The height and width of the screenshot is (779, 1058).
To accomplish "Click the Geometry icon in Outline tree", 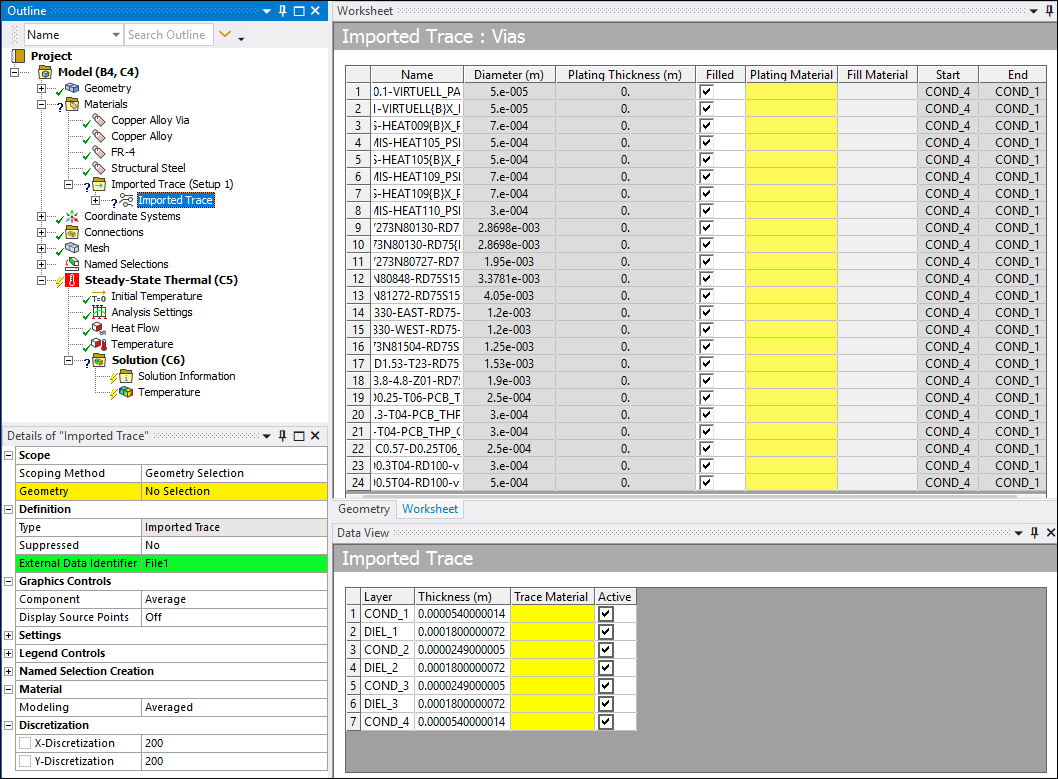I will click(x=72, y=88).
